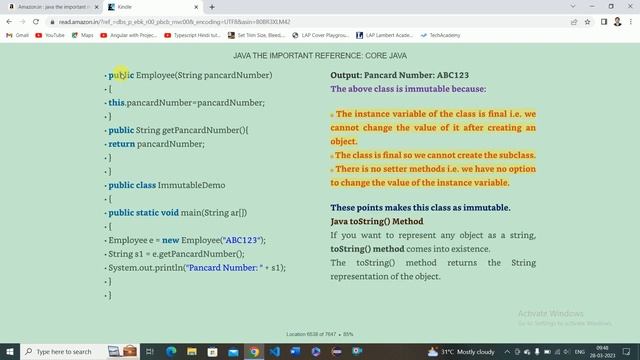
Task: Toggle the browser side panel
Action: point(604,22)
